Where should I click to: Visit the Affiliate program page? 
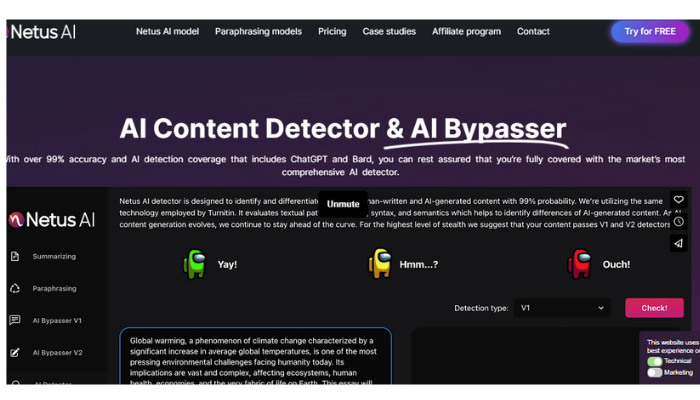pos(466,32)
